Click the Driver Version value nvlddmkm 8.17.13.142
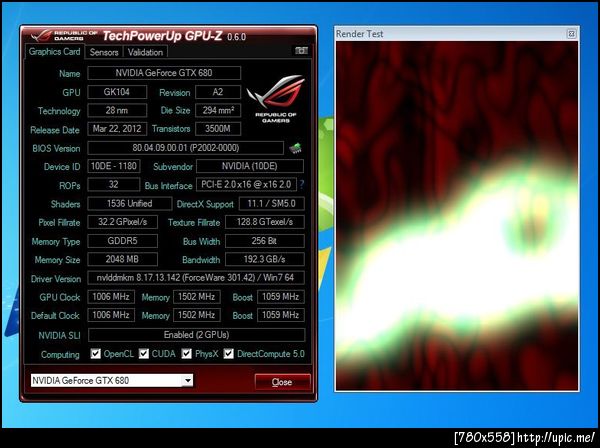The height and width of the screenshot is (448, 600). [x=196, y=278]
